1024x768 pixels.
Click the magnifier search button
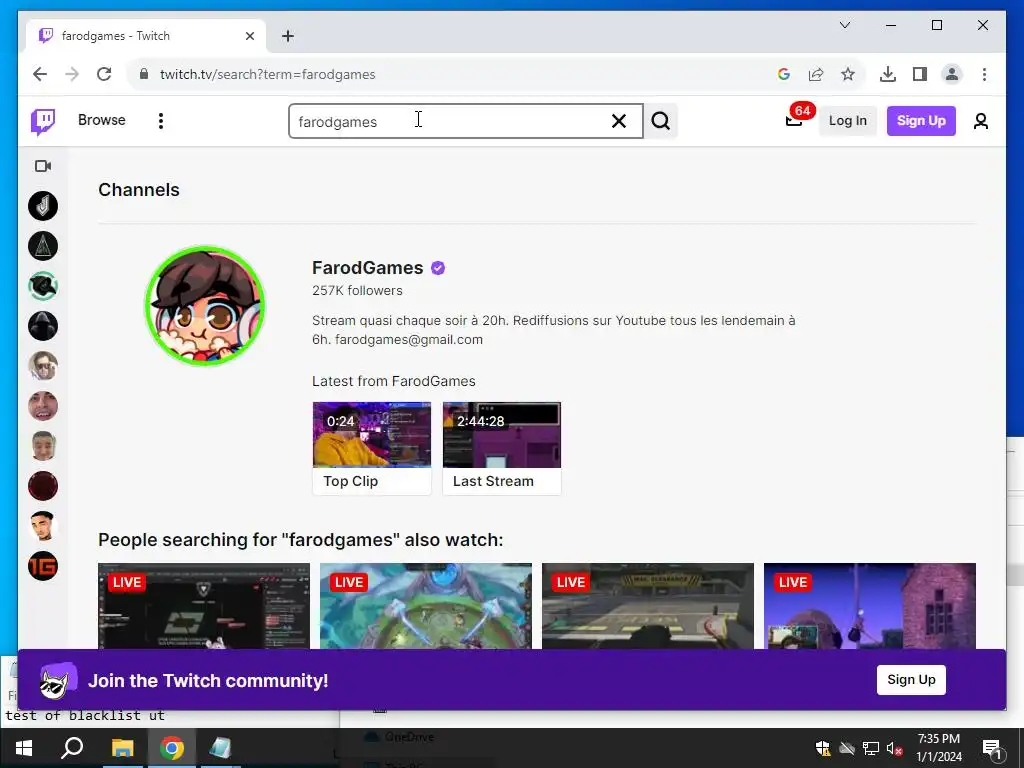(661, 121)
